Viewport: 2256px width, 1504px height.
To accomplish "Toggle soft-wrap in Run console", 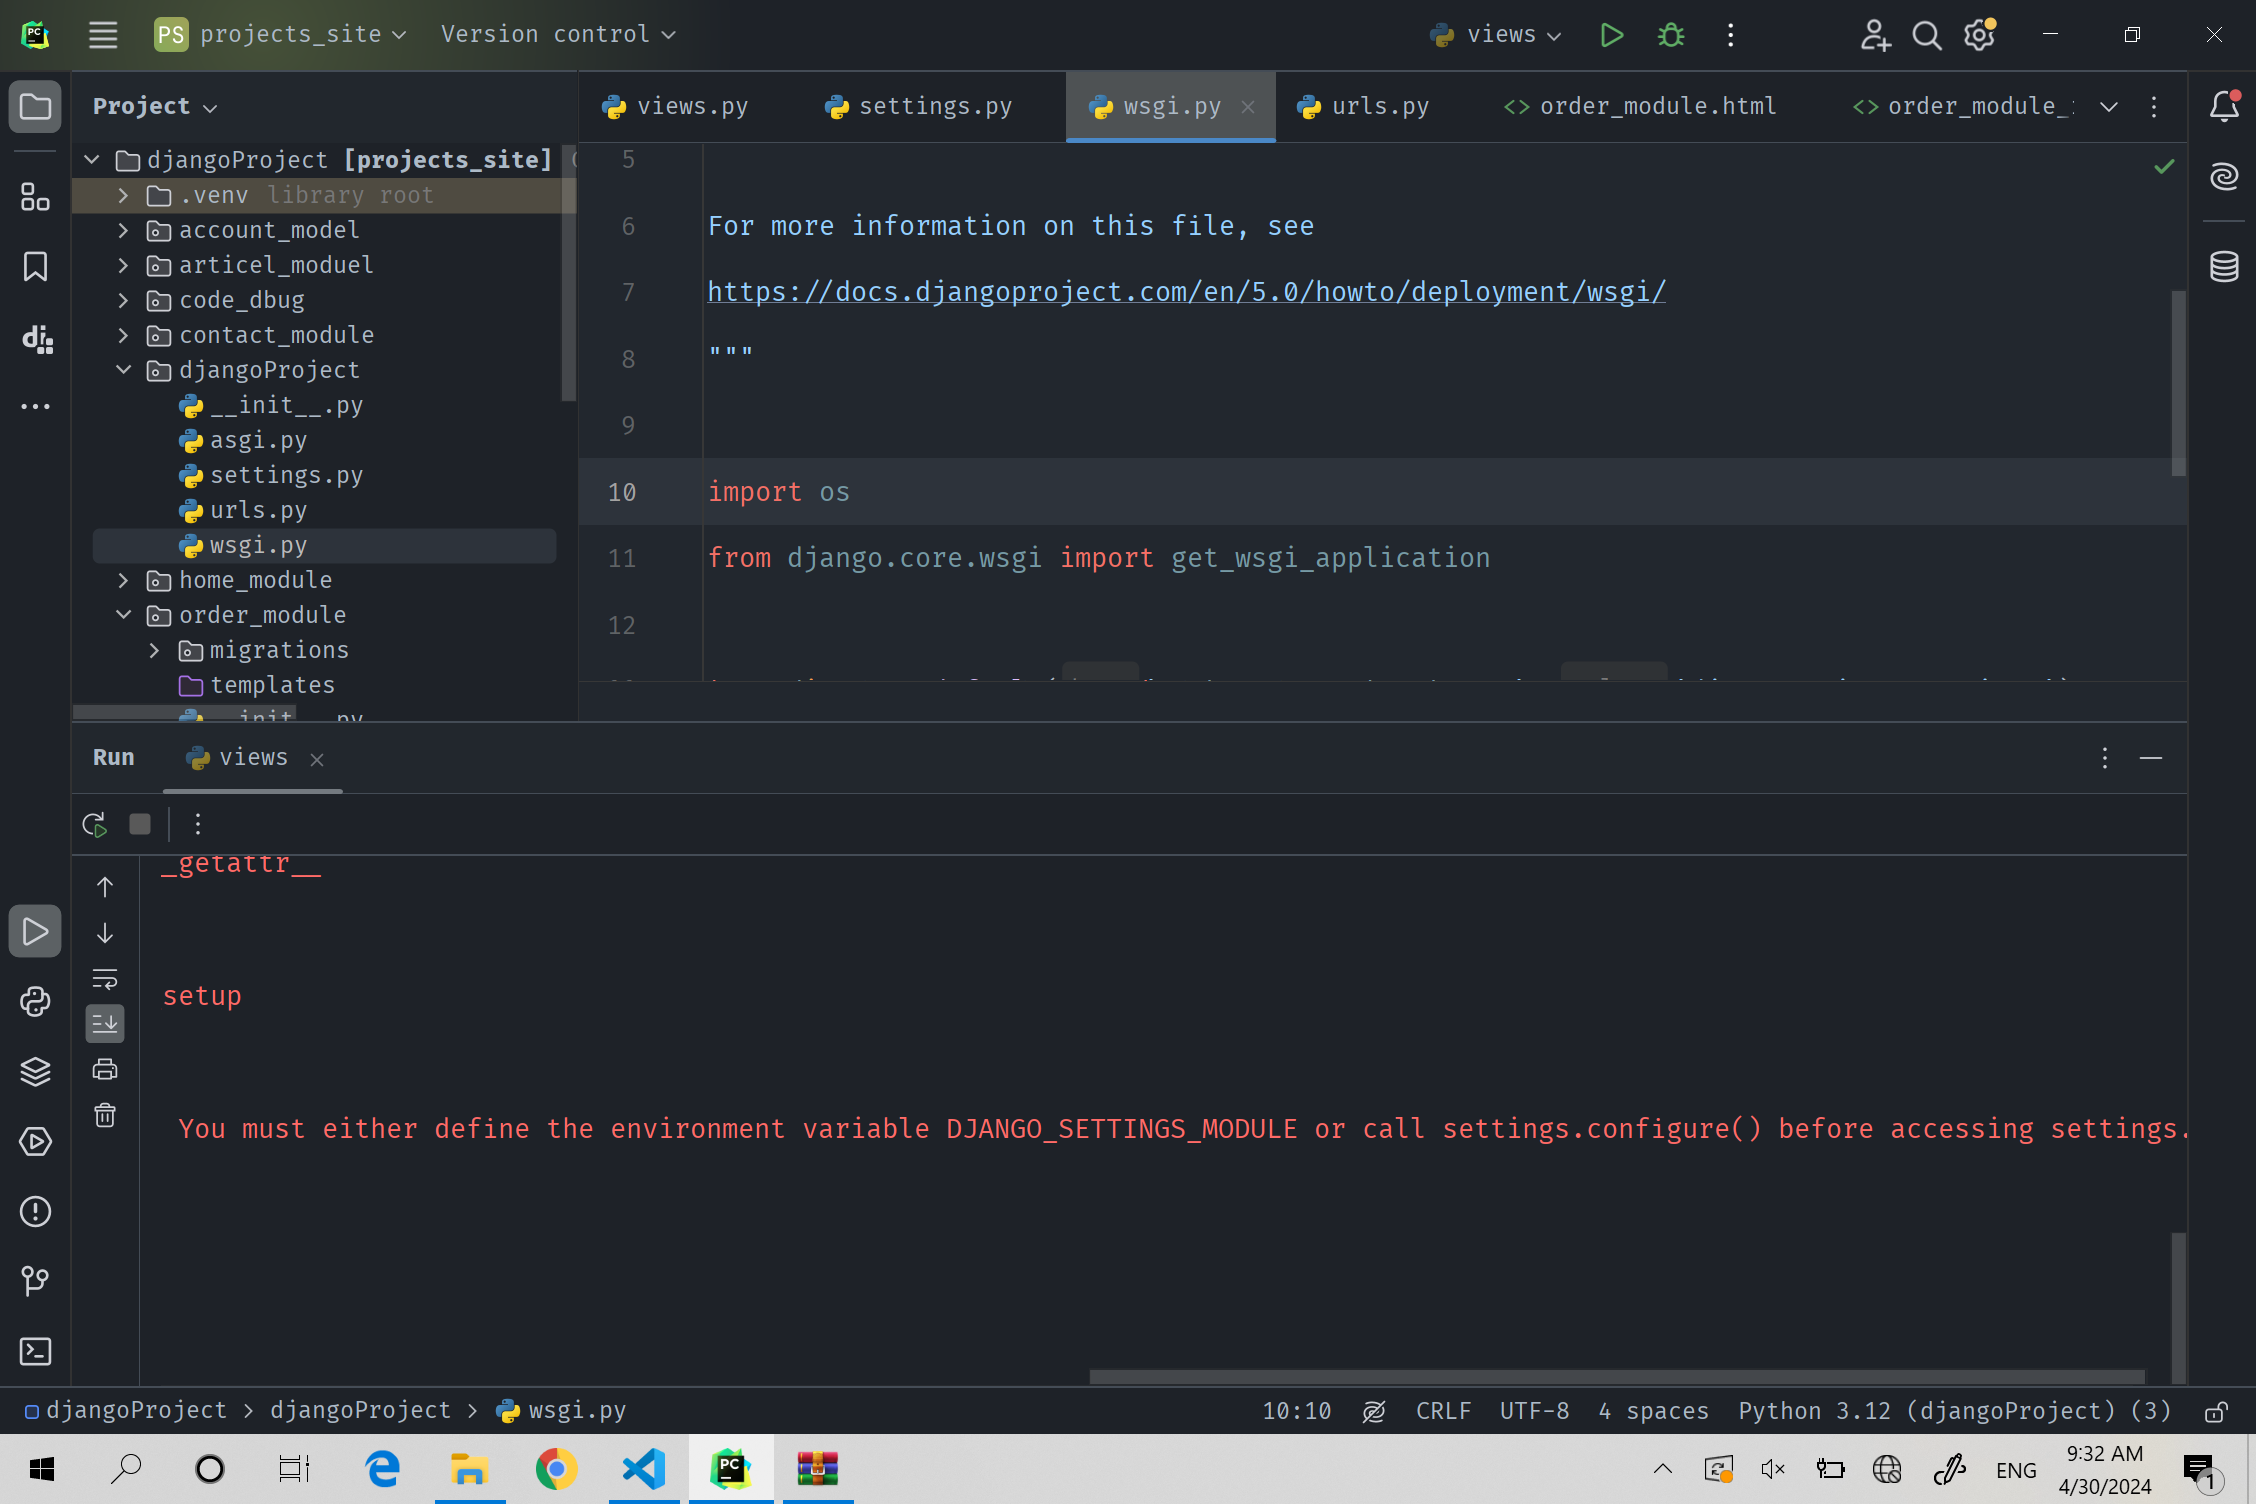I will pyautogui.click(x=105, y=979).
